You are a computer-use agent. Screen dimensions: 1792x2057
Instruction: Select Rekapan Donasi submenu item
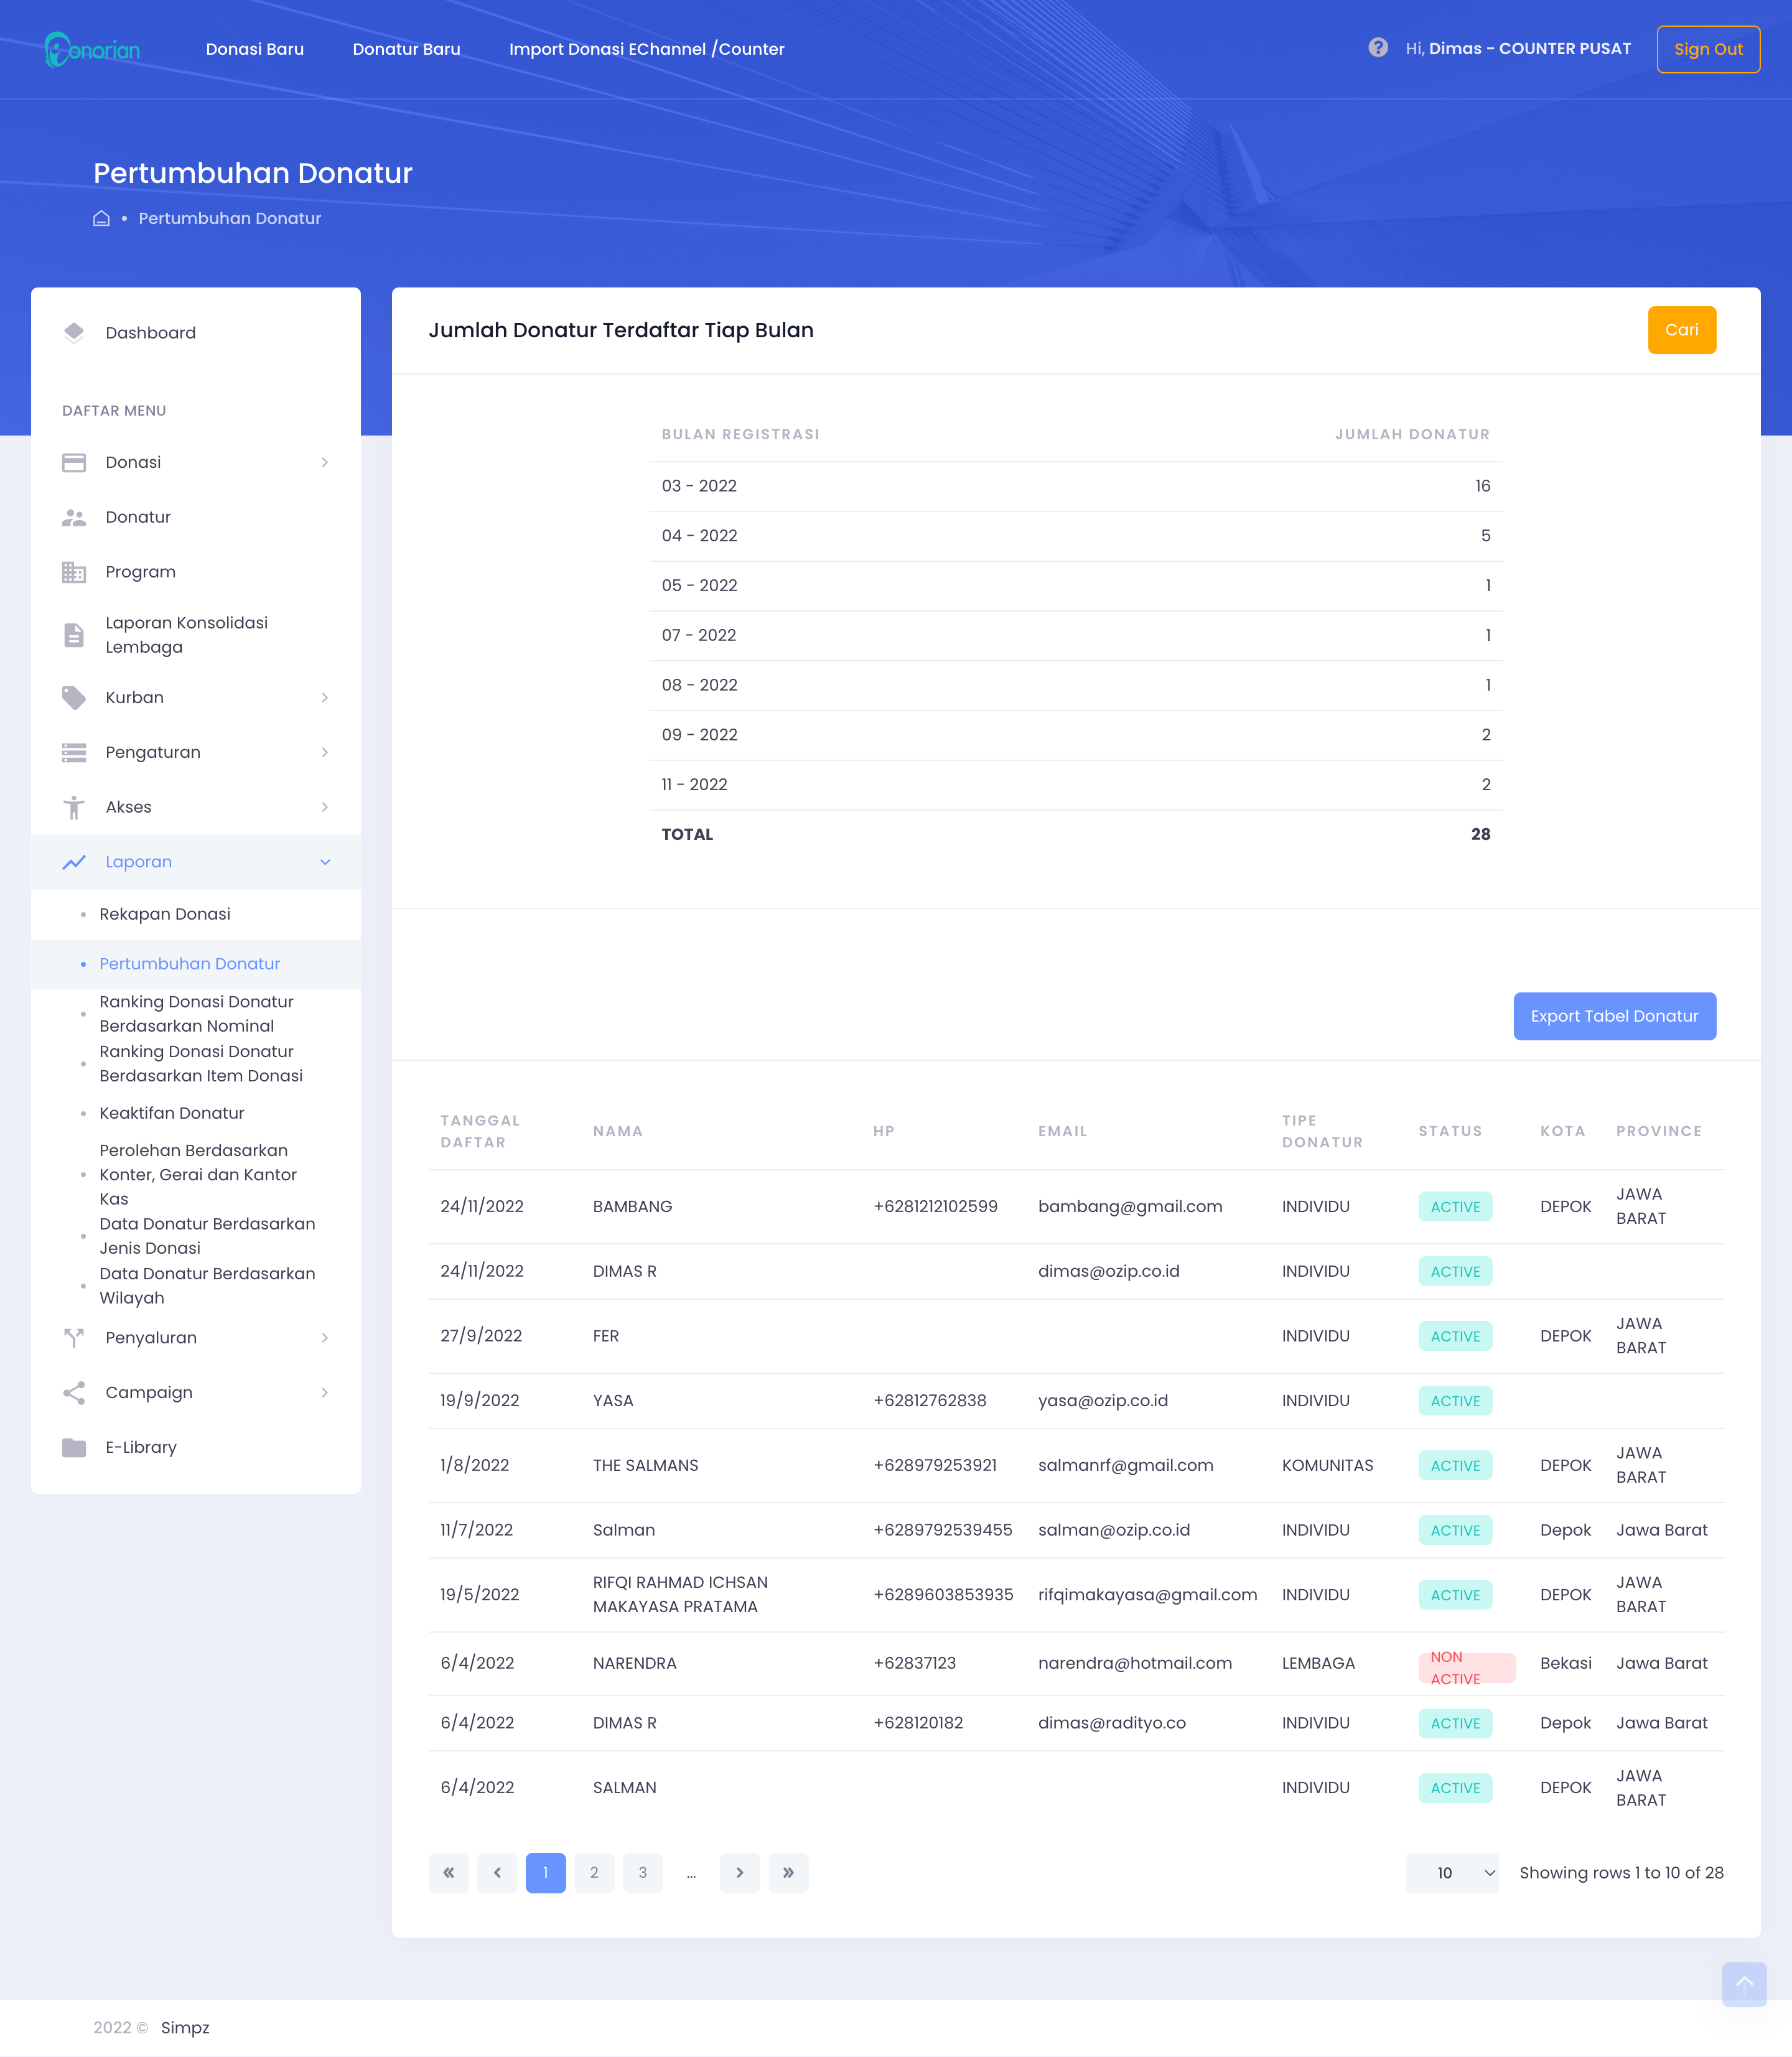click(x=165, y=914)
